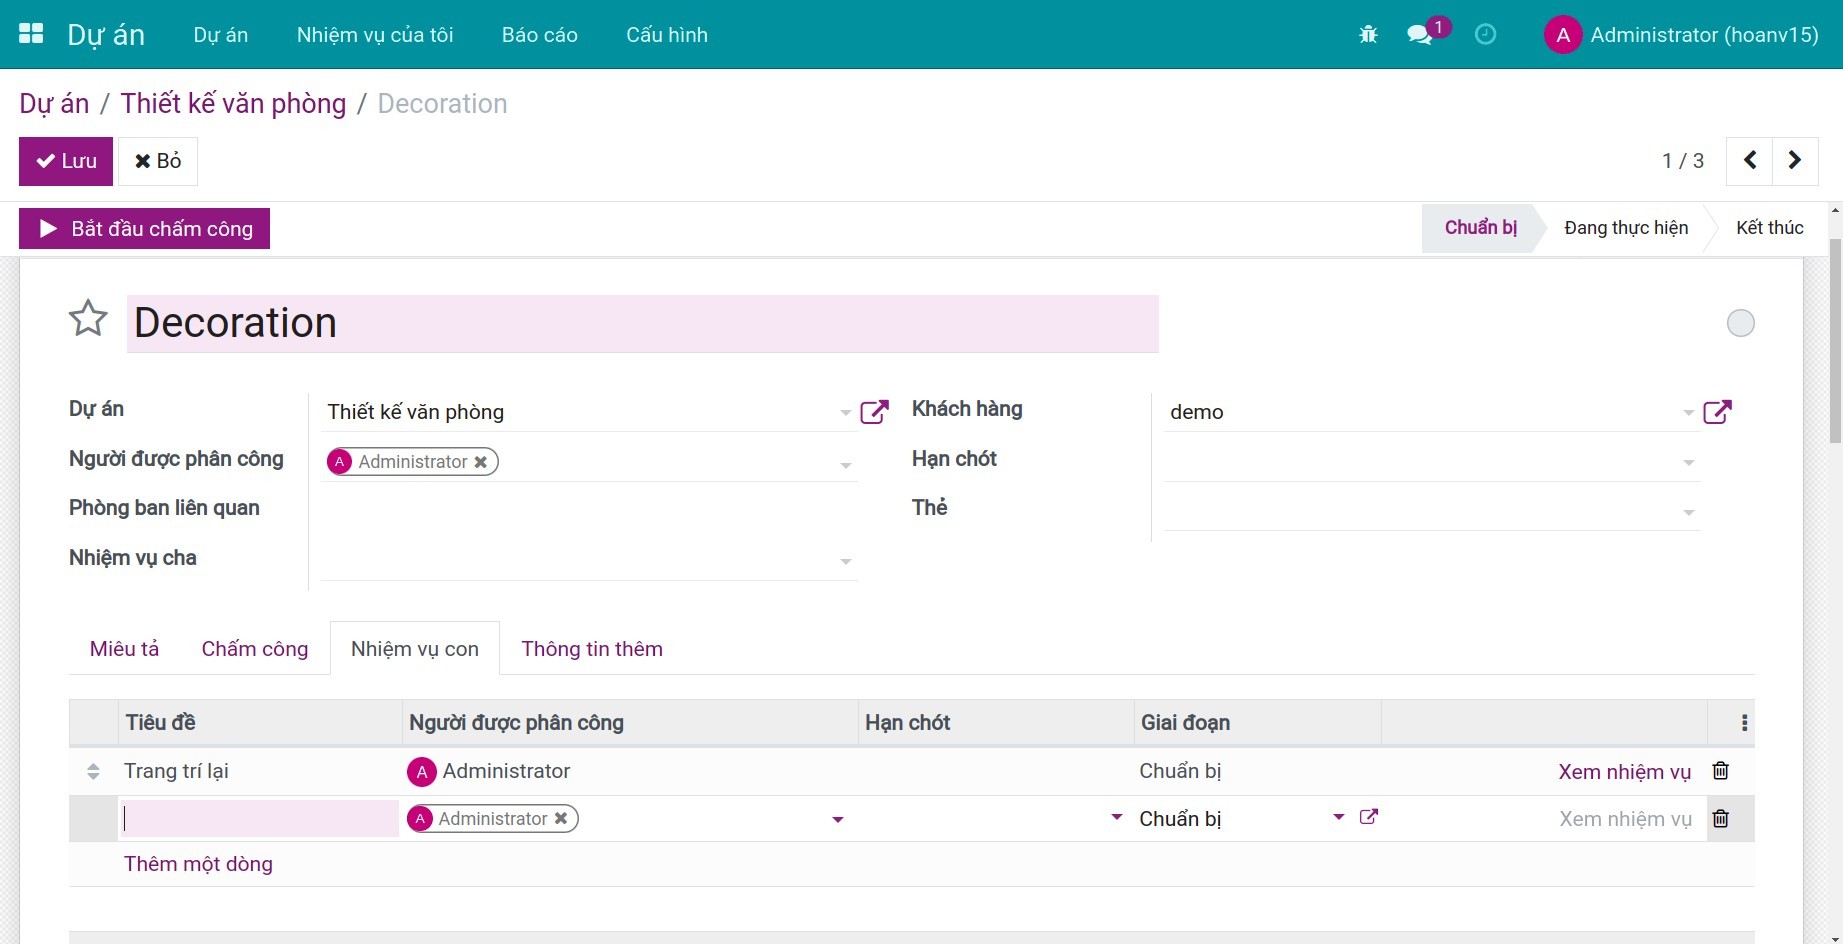Open the activities clock icon
The image size is (1843, 944).
tap(1485, 35)
